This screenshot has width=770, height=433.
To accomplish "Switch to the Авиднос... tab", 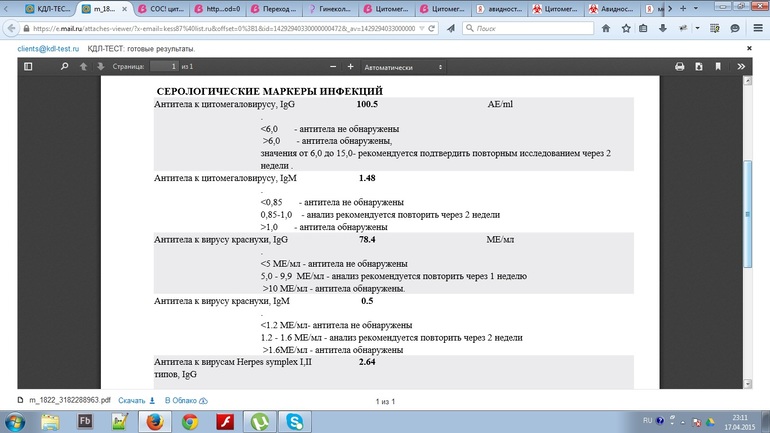I will (x=612, y=9).
